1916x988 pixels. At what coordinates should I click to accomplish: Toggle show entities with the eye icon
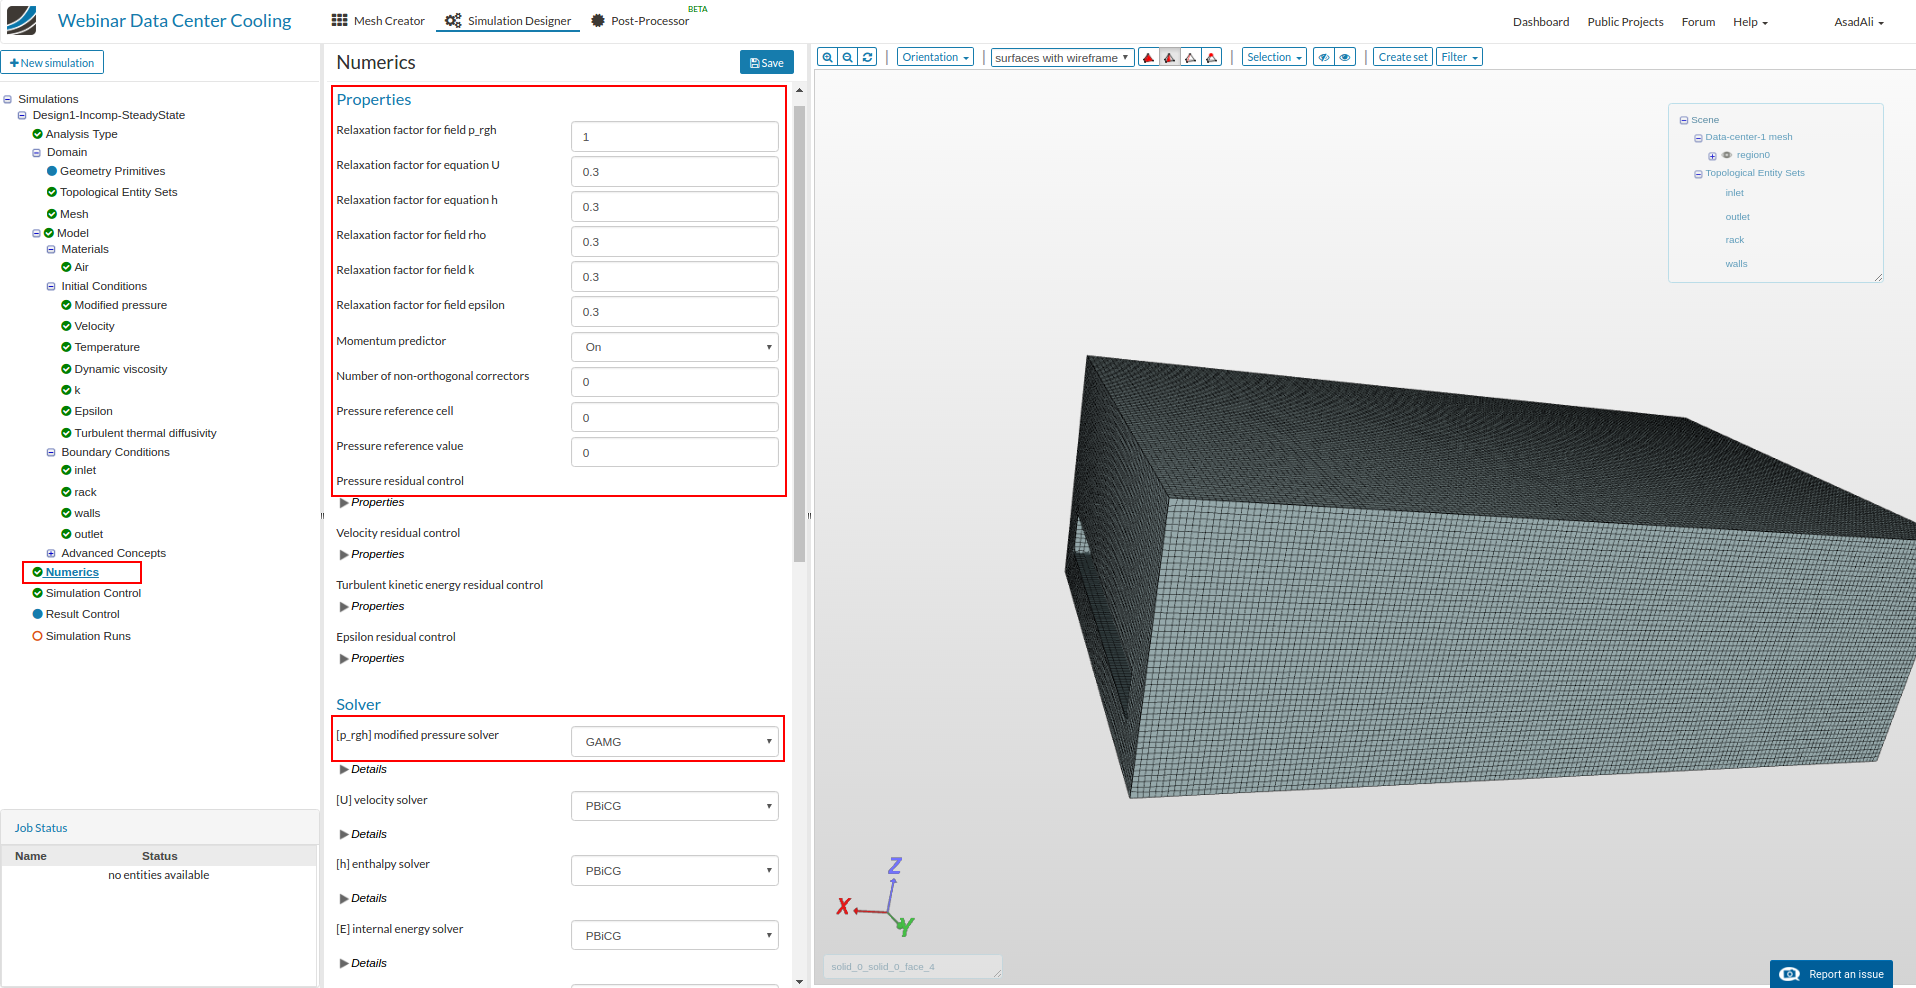point(1345,57)
